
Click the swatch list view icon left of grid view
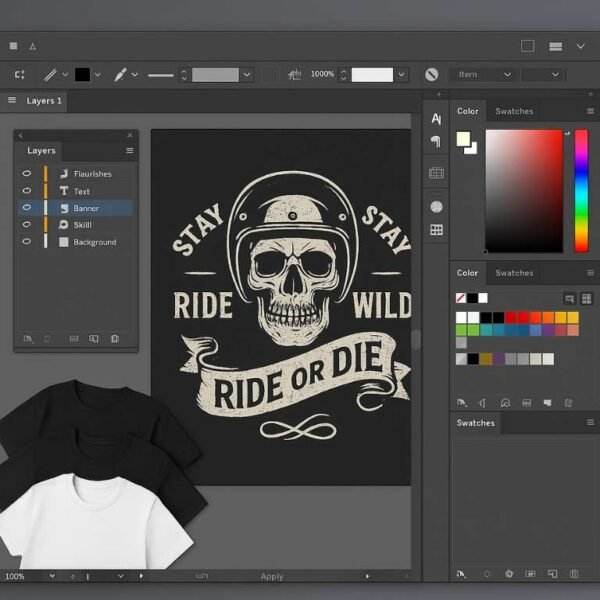[569, 298]
